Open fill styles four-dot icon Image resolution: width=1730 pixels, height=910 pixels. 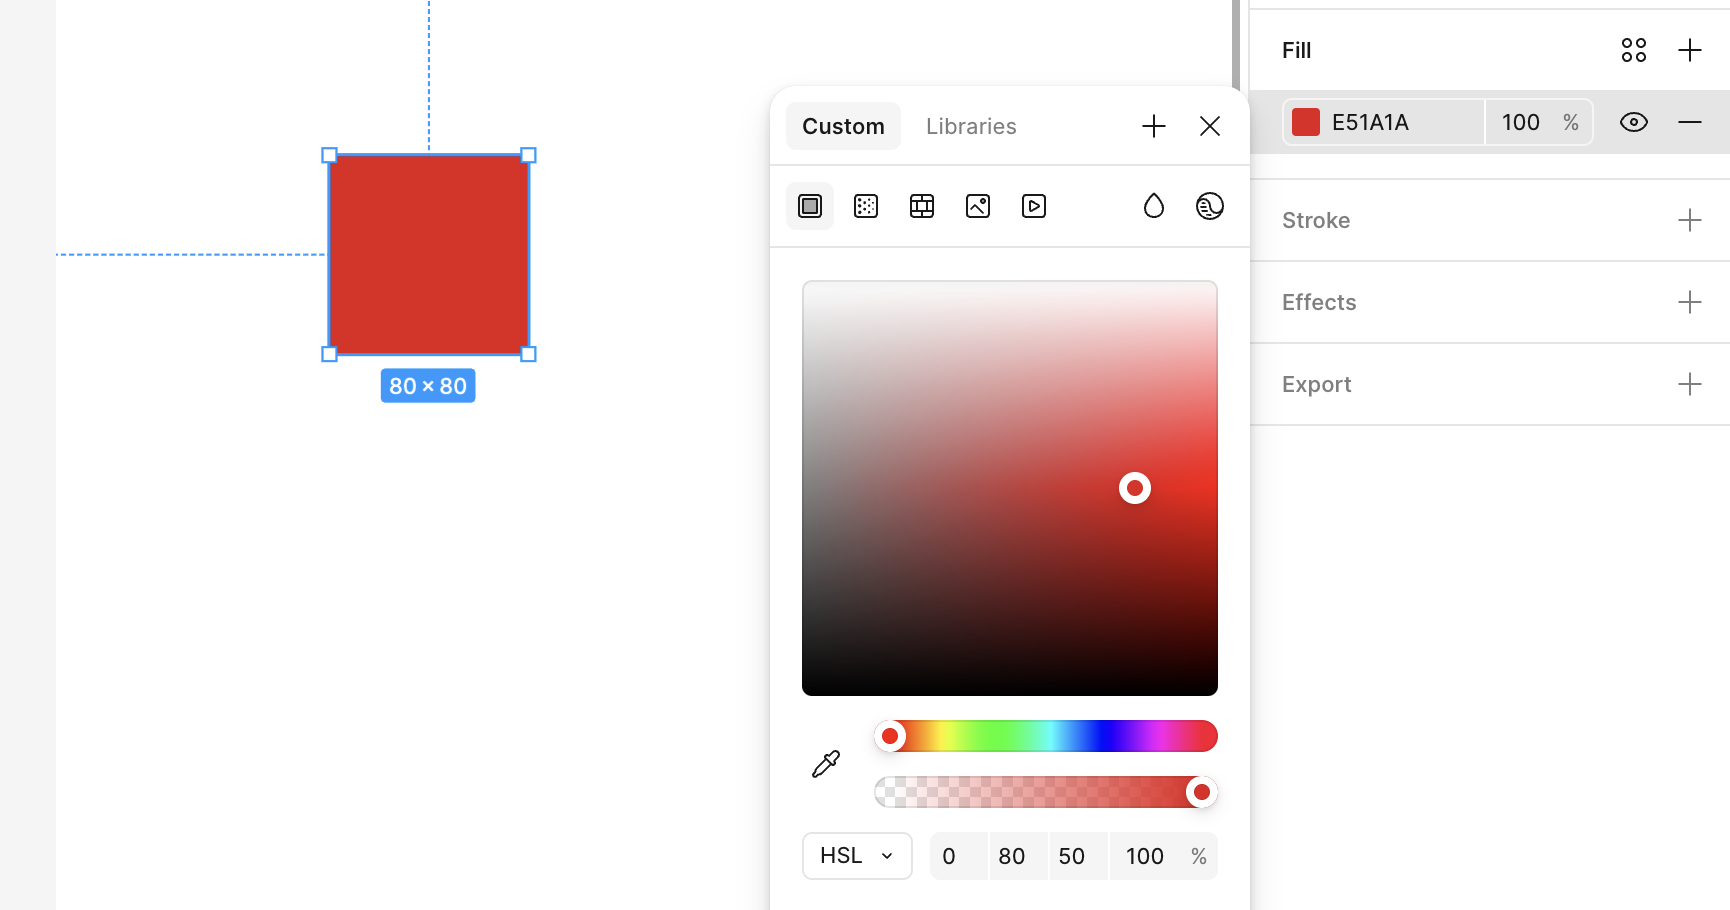[1633, 50]
